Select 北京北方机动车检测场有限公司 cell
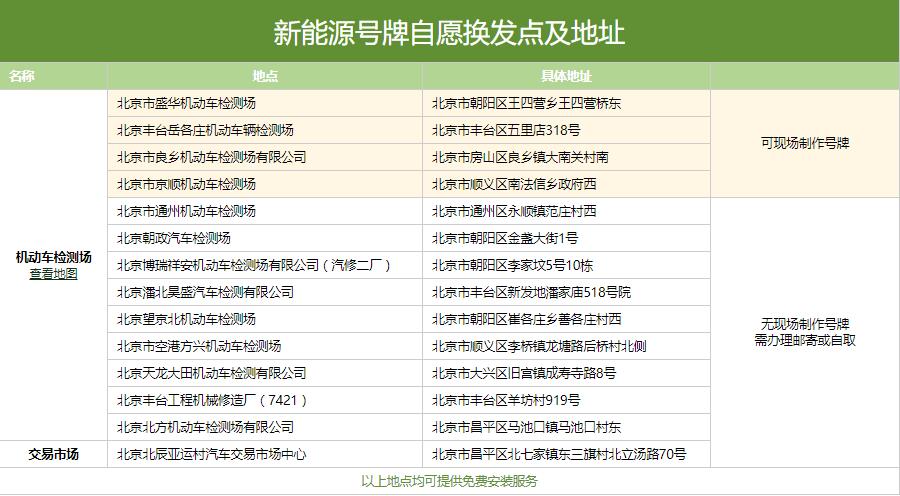Screen dimensions: 900x496 [x=265, y=427]
